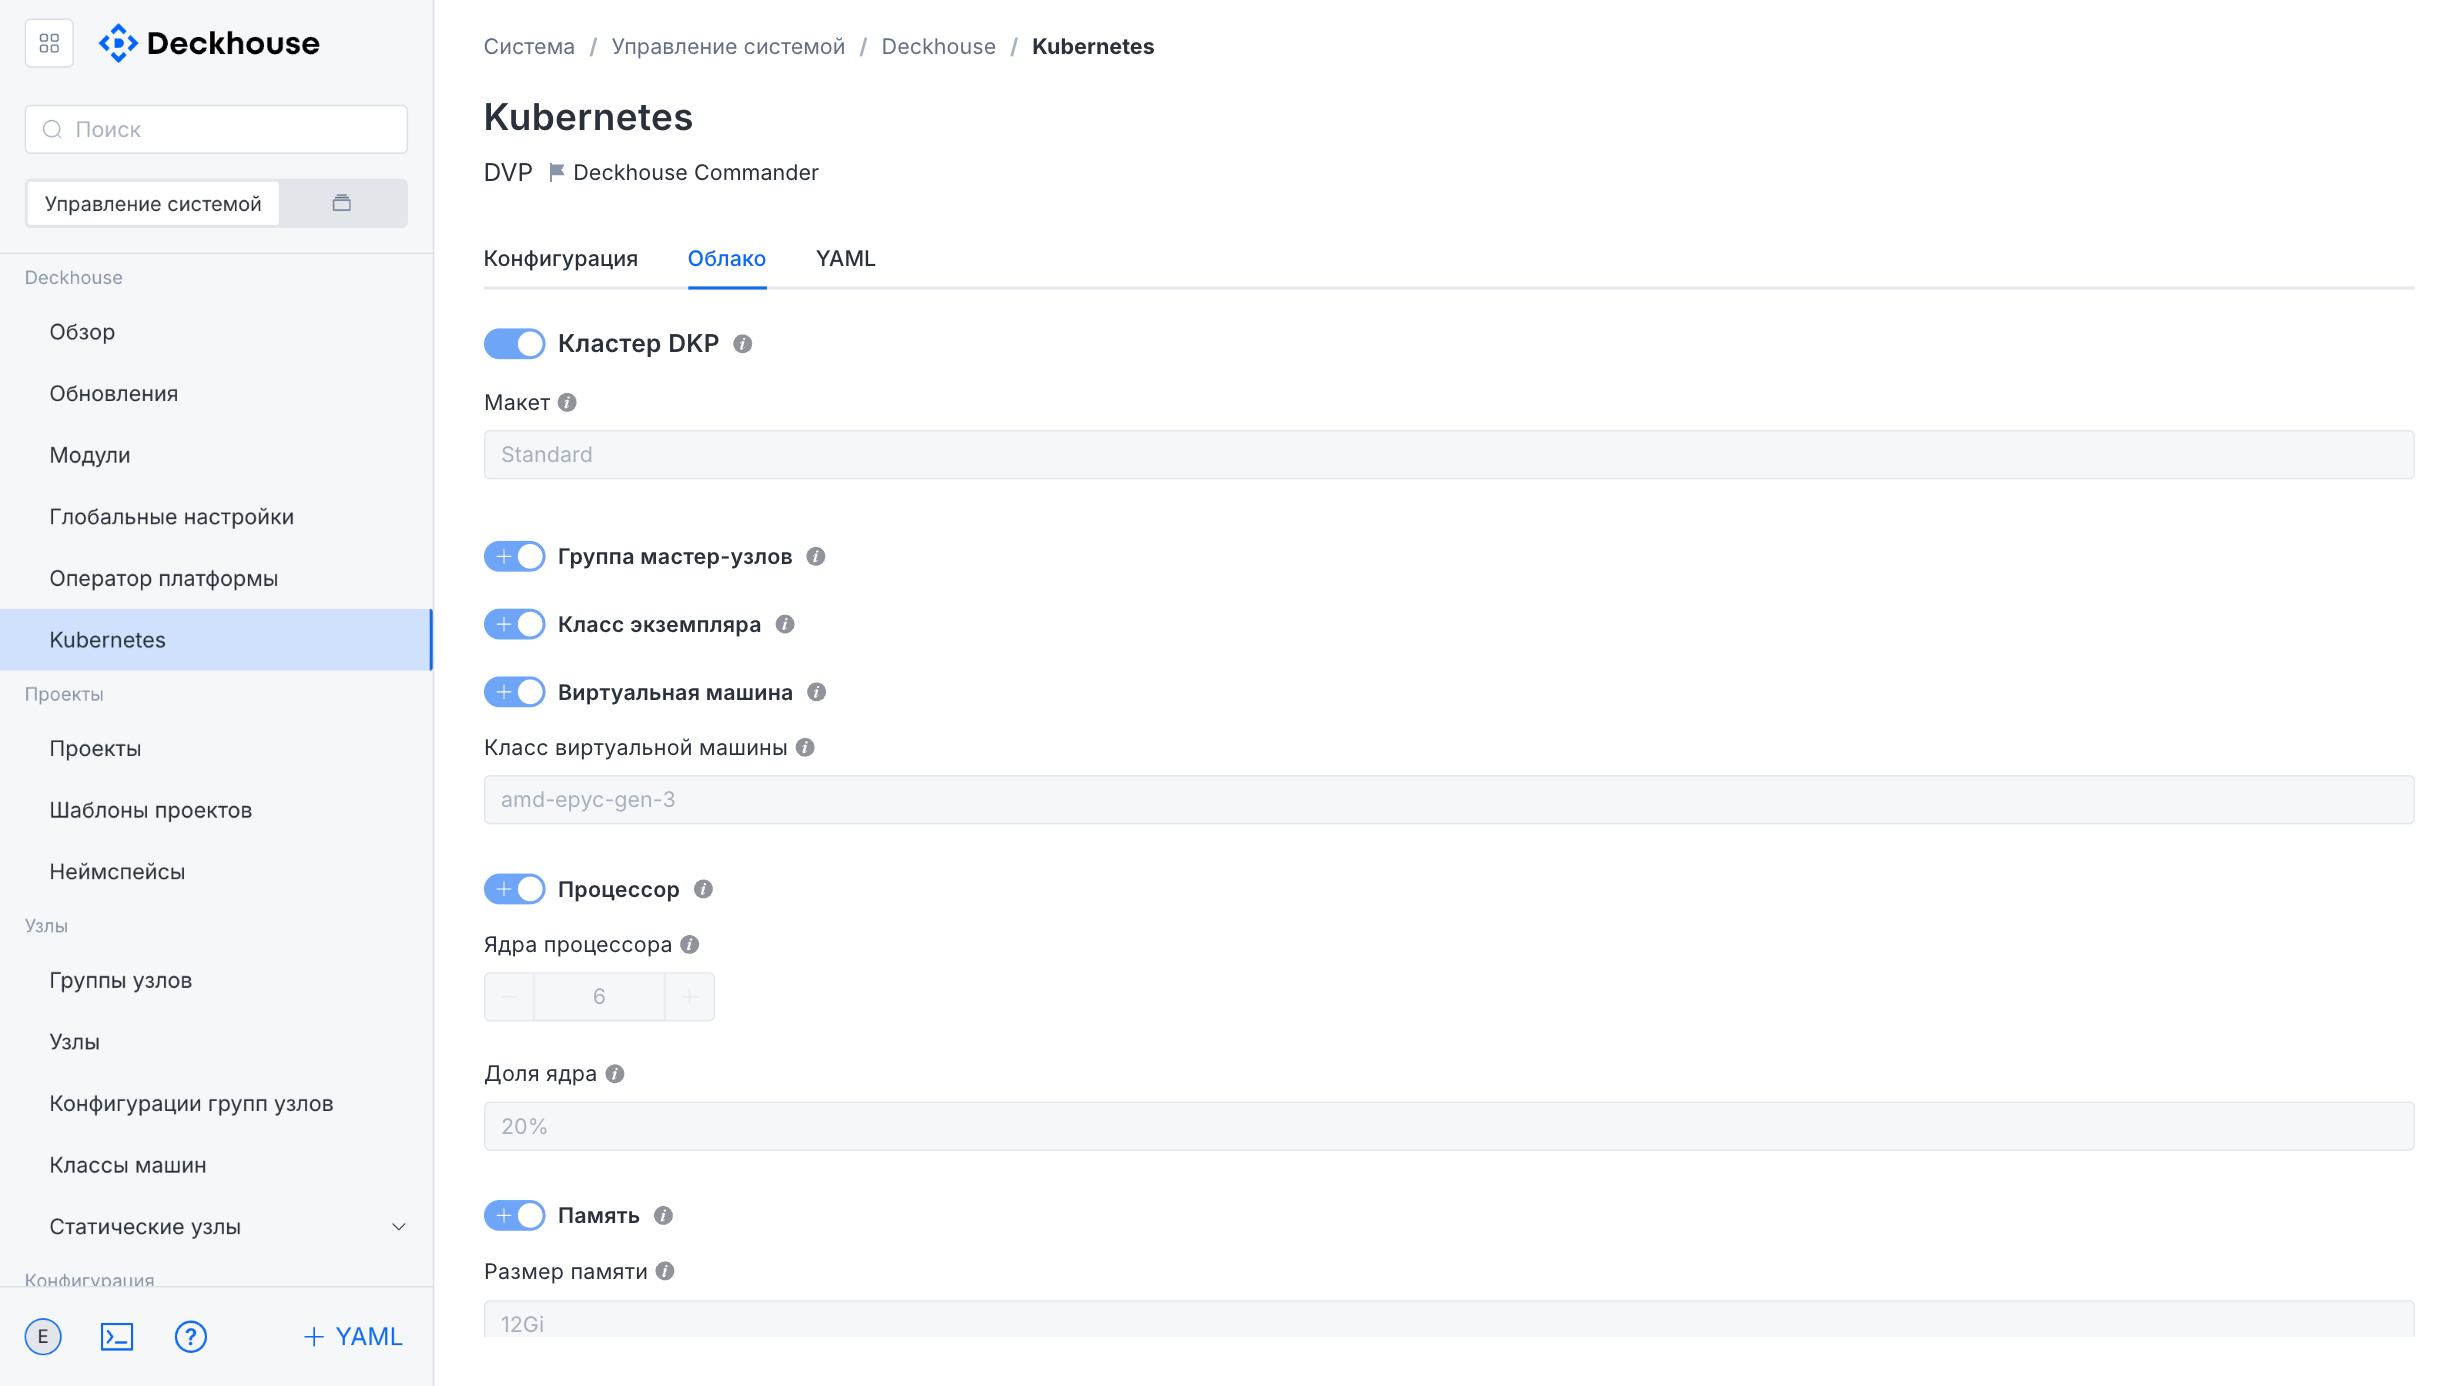Toggle the Класс экземпляра switch
Screen dimensions: 2464x1386
point(515,624)
